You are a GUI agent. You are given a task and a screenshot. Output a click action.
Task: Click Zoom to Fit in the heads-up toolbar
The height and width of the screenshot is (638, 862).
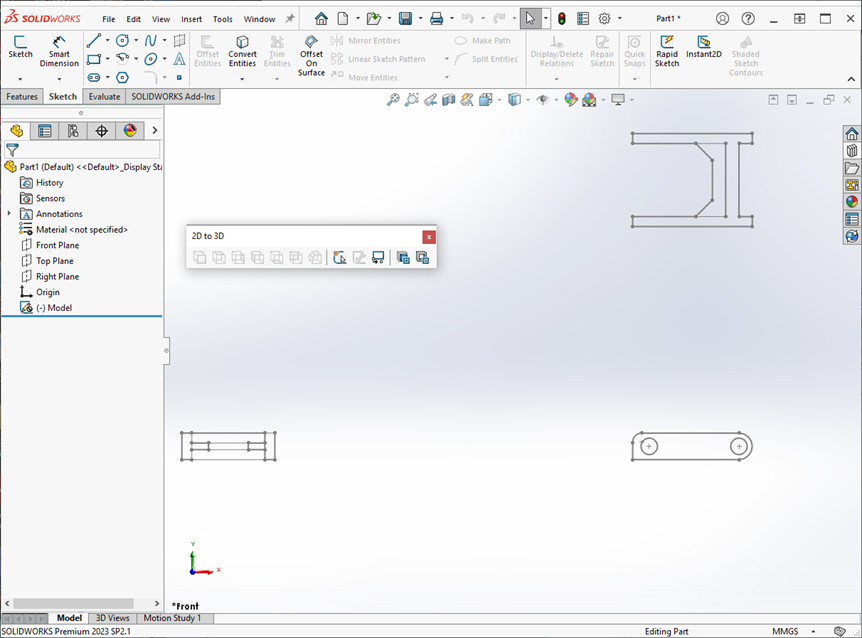pos(393,99)
